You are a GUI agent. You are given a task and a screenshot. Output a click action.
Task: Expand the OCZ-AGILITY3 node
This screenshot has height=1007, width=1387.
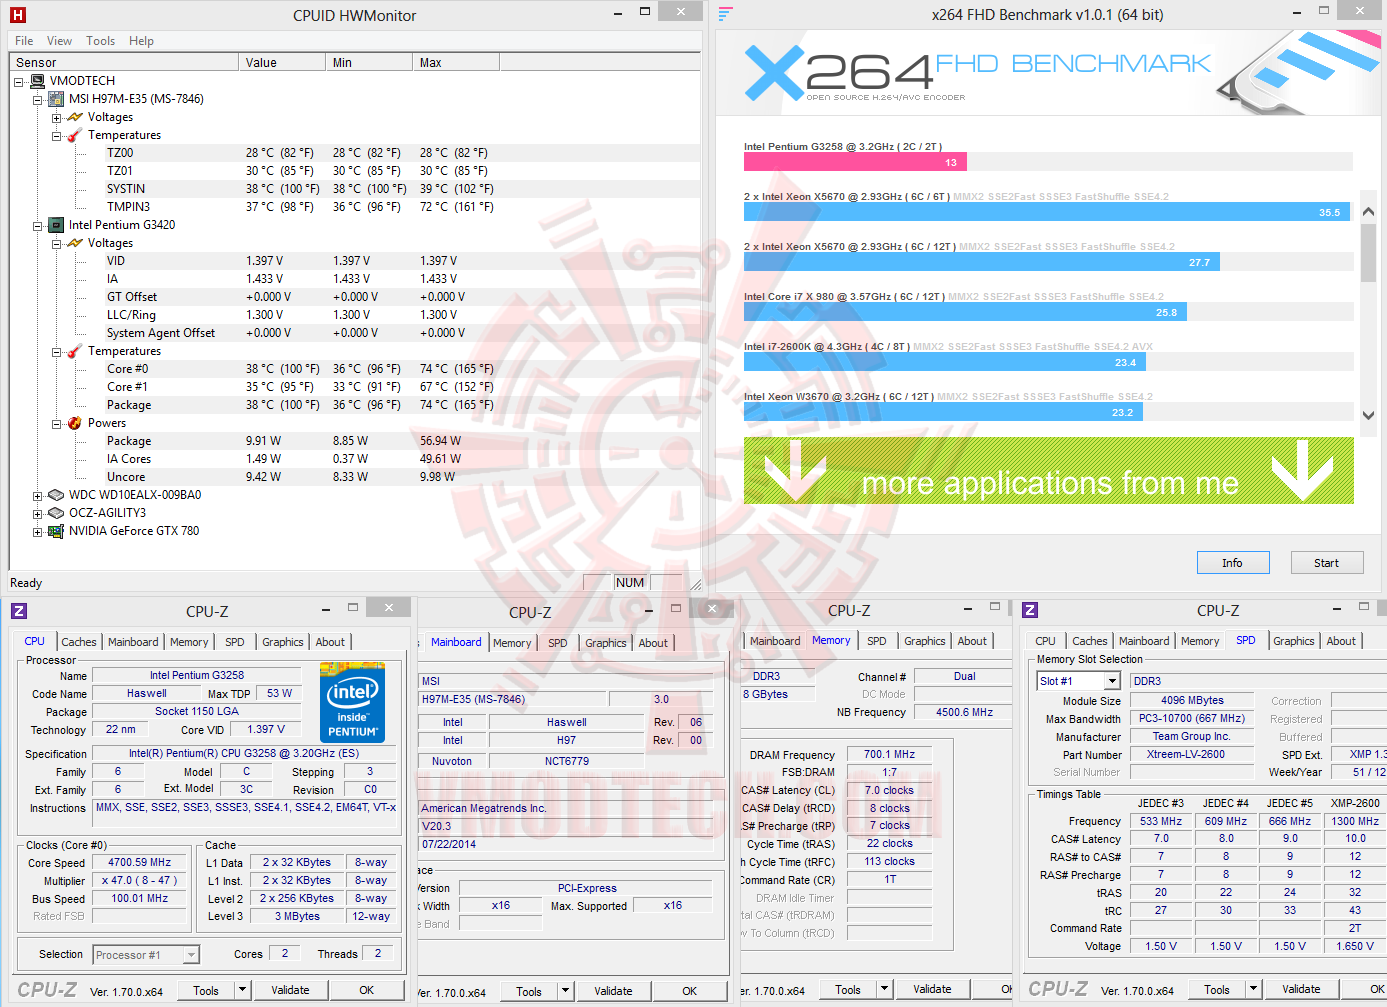(x=38, y=513)
